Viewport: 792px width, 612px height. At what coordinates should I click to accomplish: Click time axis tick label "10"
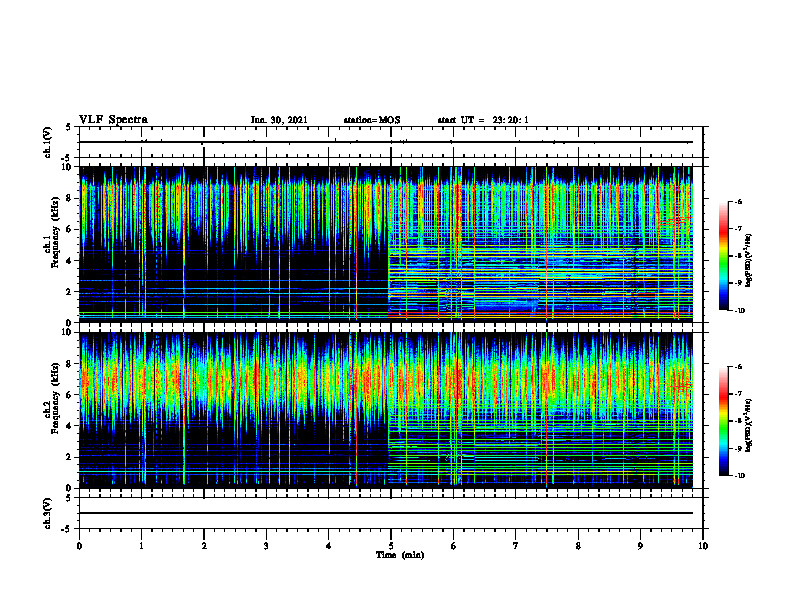pos(703,546)
